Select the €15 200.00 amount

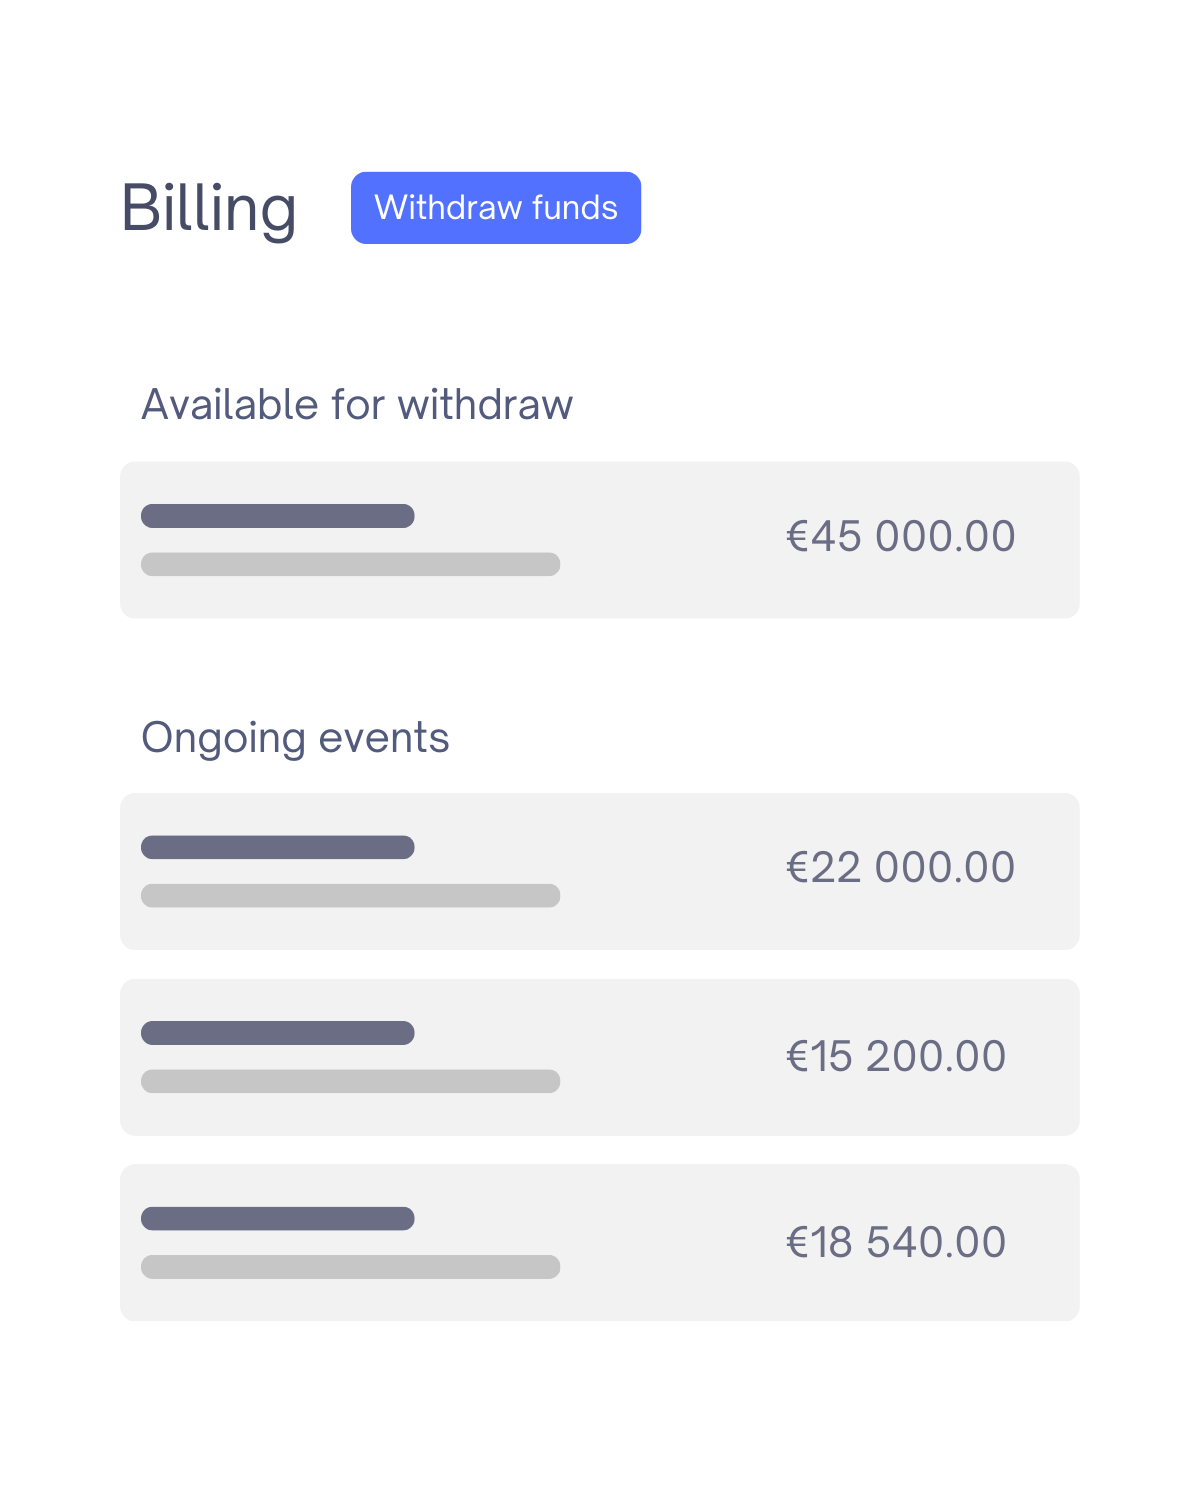coord(896,1057)
